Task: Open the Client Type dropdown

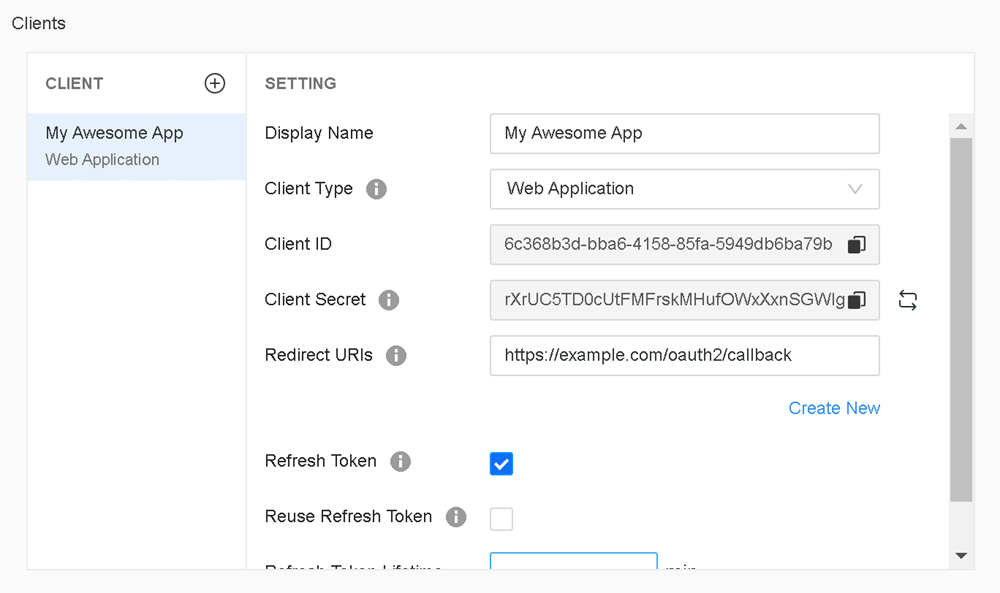Action: click(x=684, y=189)
